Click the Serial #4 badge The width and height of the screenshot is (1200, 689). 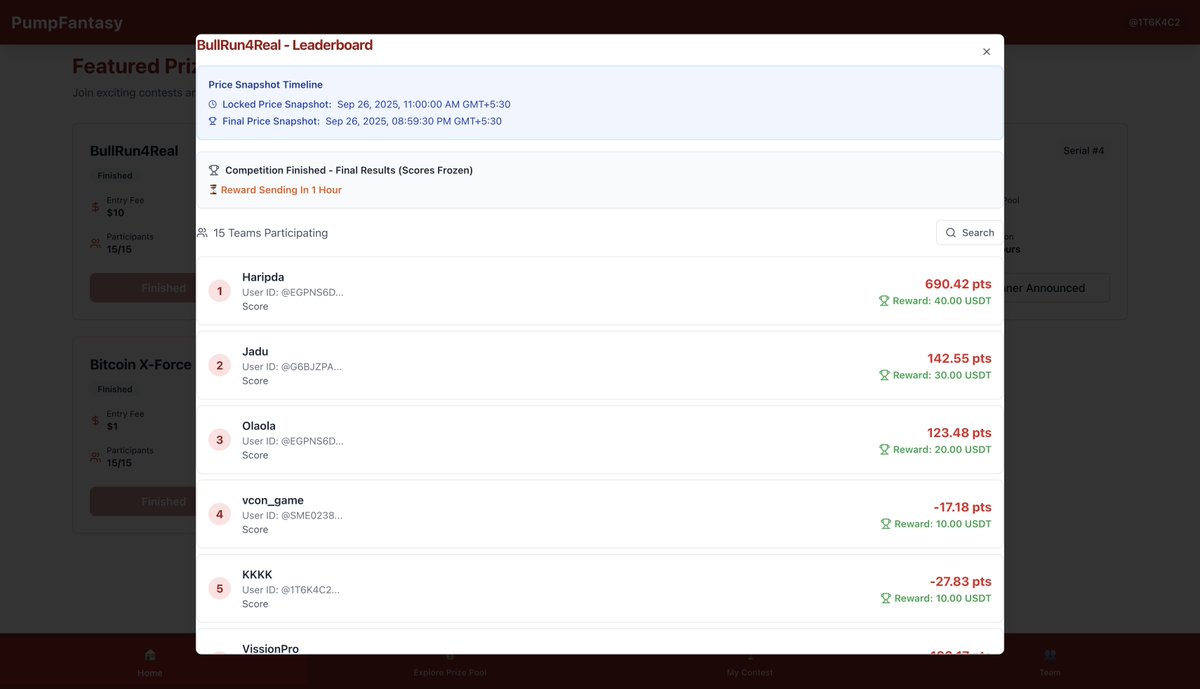(1084, 151)
